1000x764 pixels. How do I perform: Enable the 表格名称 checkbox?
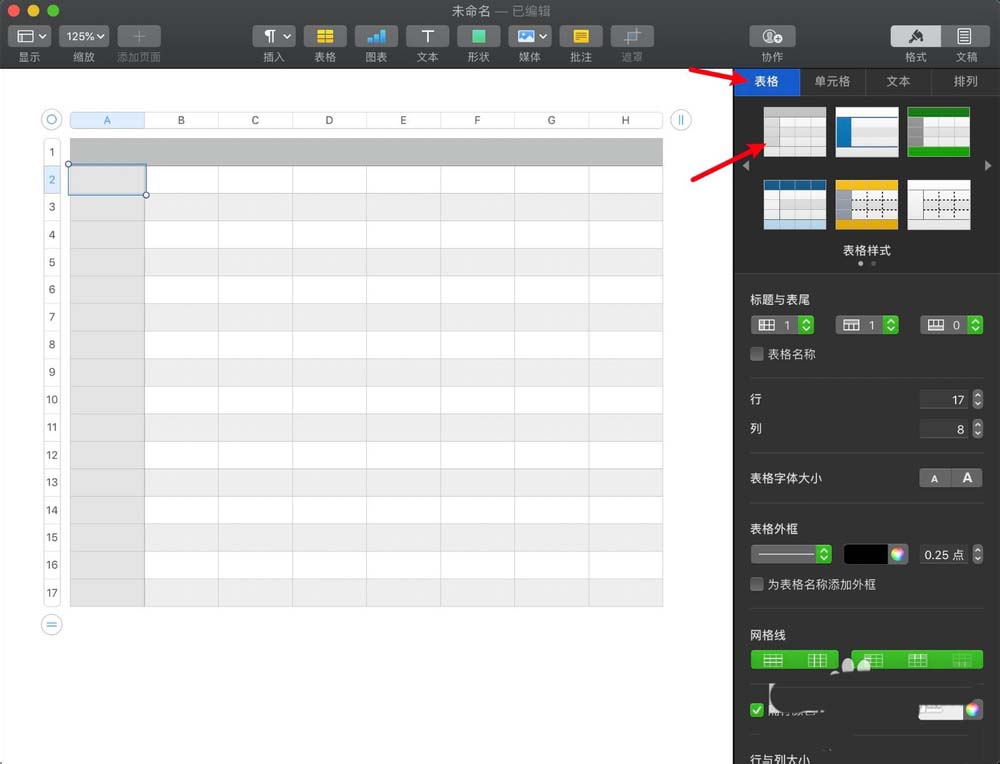(x=757, y=353)
